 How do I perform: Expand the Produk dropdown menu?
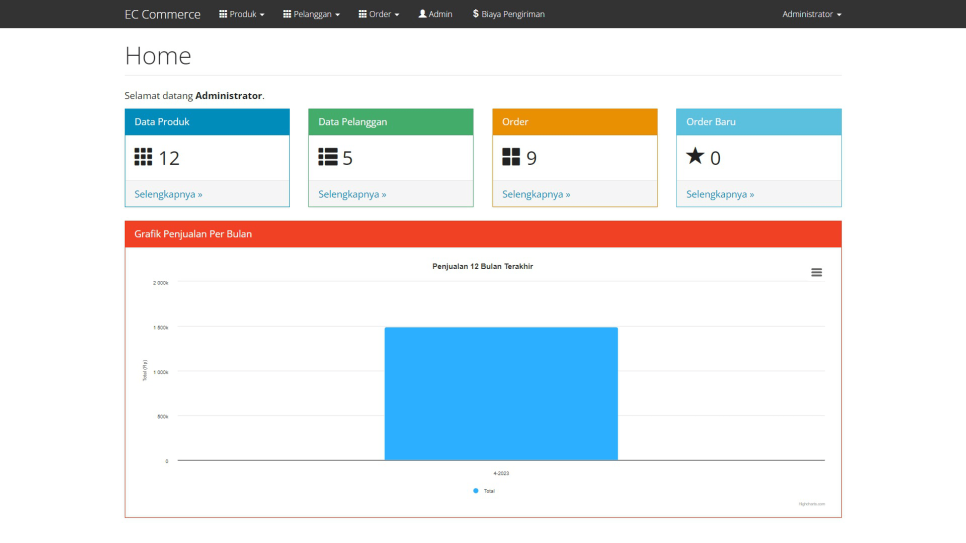click(242, 14)
